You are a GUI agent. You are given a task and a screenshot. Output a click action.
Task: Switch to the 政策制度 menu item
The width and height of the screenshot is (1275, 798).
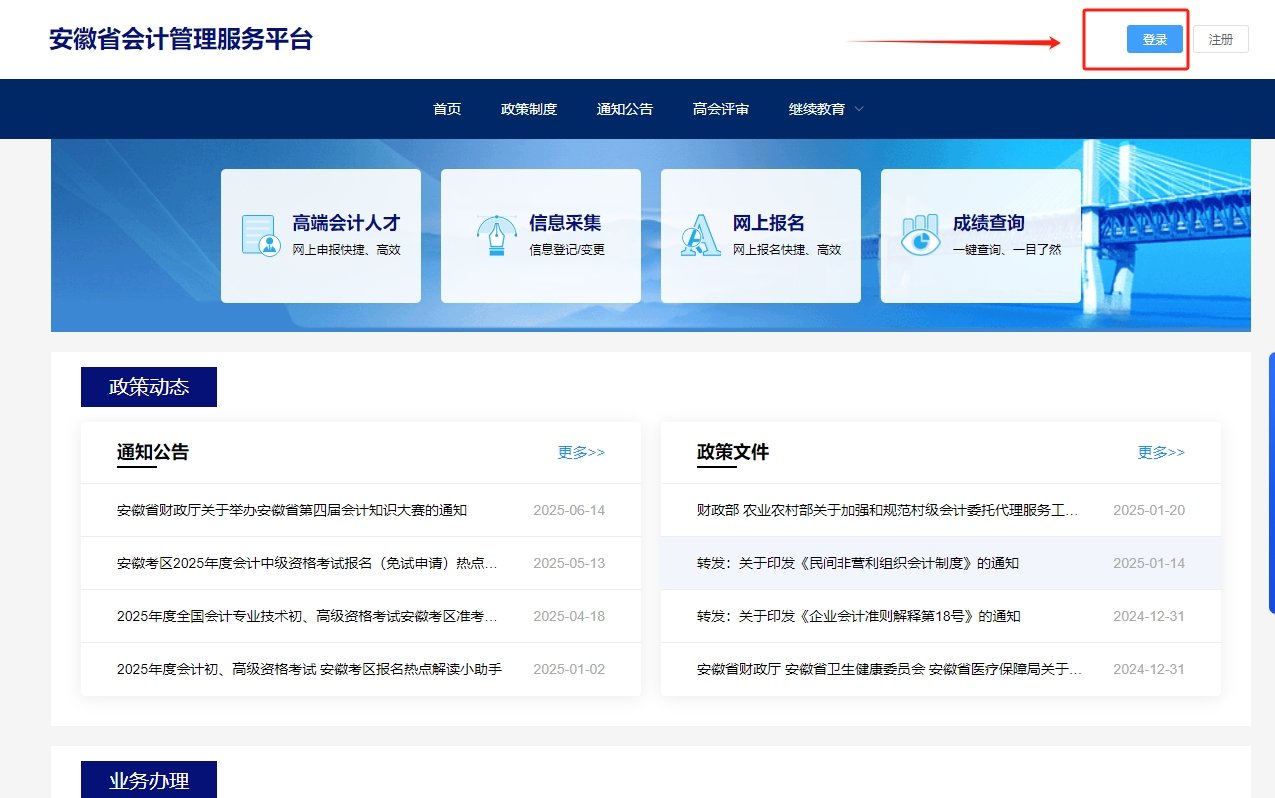(529, 109)
